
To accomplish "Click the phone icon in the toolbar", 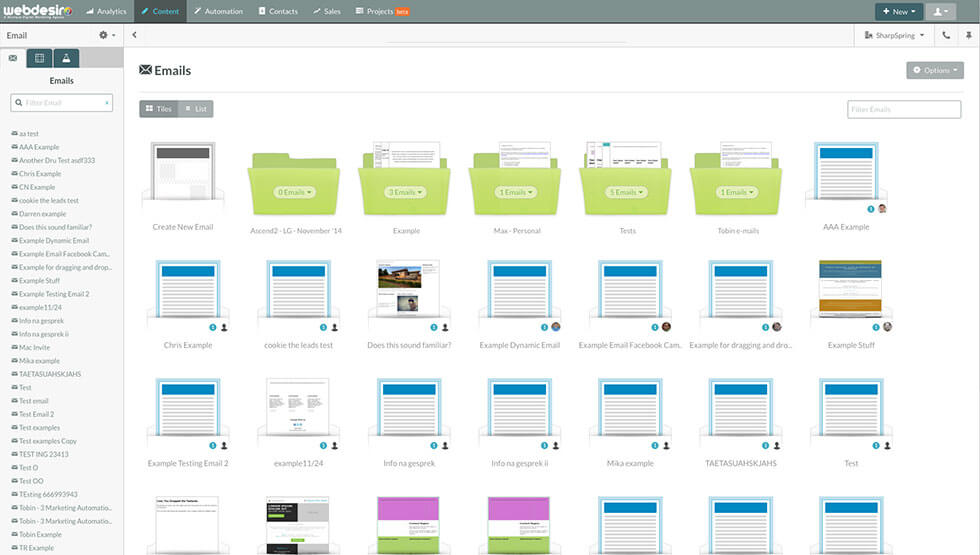I will pyautogui.click(x=946, y=35).
